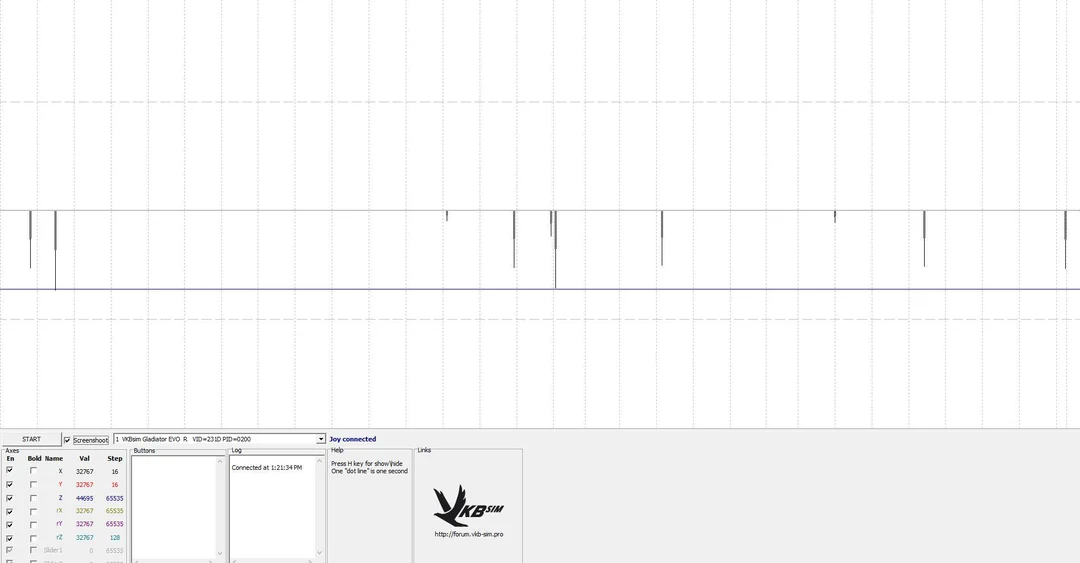Toggle the Screenshoot checkbox
1080x563 pixels.
tap(67, 440)
